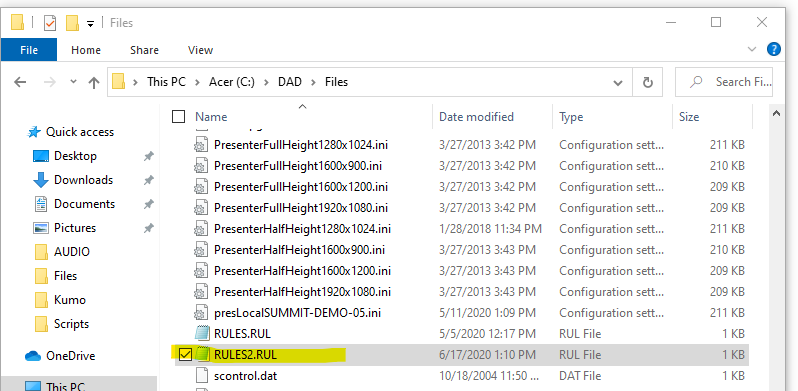The height and width of the screenshot is (391, 798).
Task: Open Desktop in Quick access
Action: (x=75, y=156)
